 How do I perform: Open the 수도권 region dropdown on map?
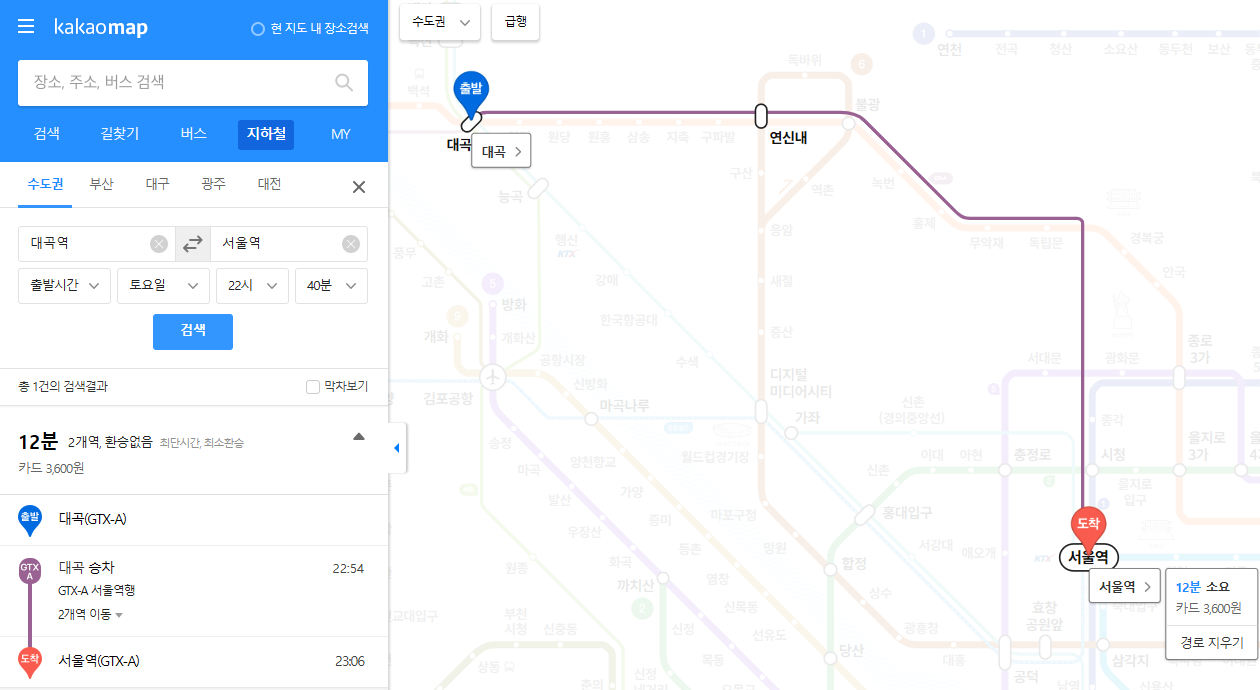pyautogui.click(x=440, y=21)
